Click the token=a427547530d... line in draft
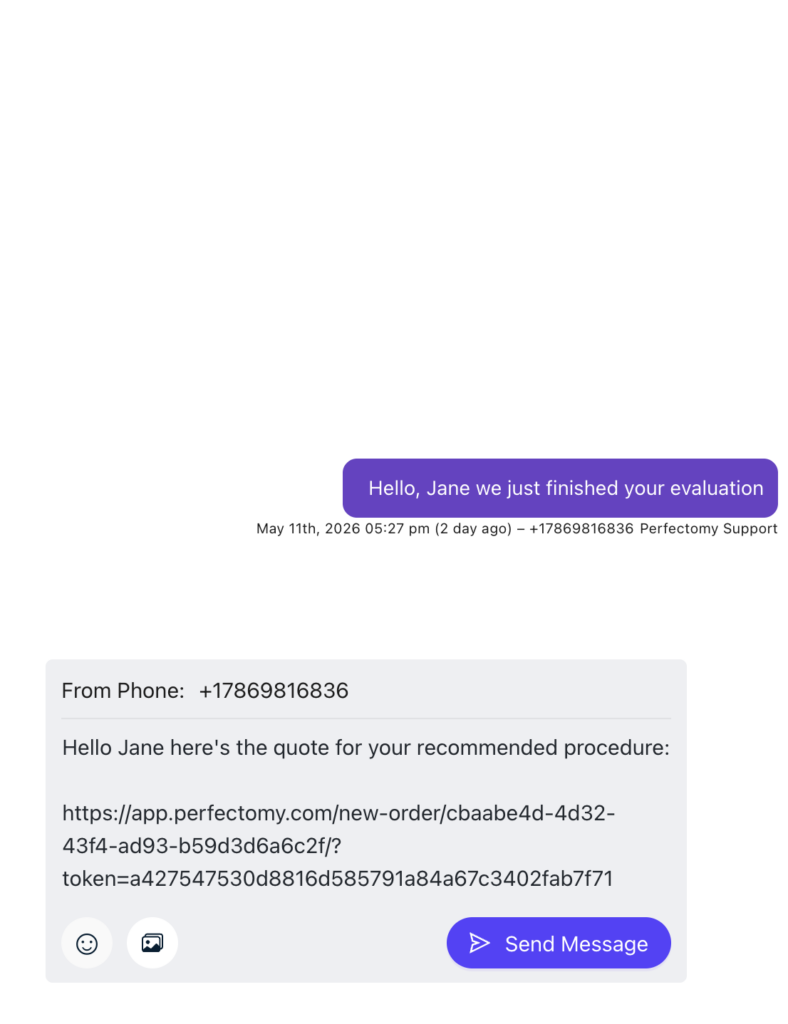Screen dimensions: 788x1024 (x=338, y=878)
